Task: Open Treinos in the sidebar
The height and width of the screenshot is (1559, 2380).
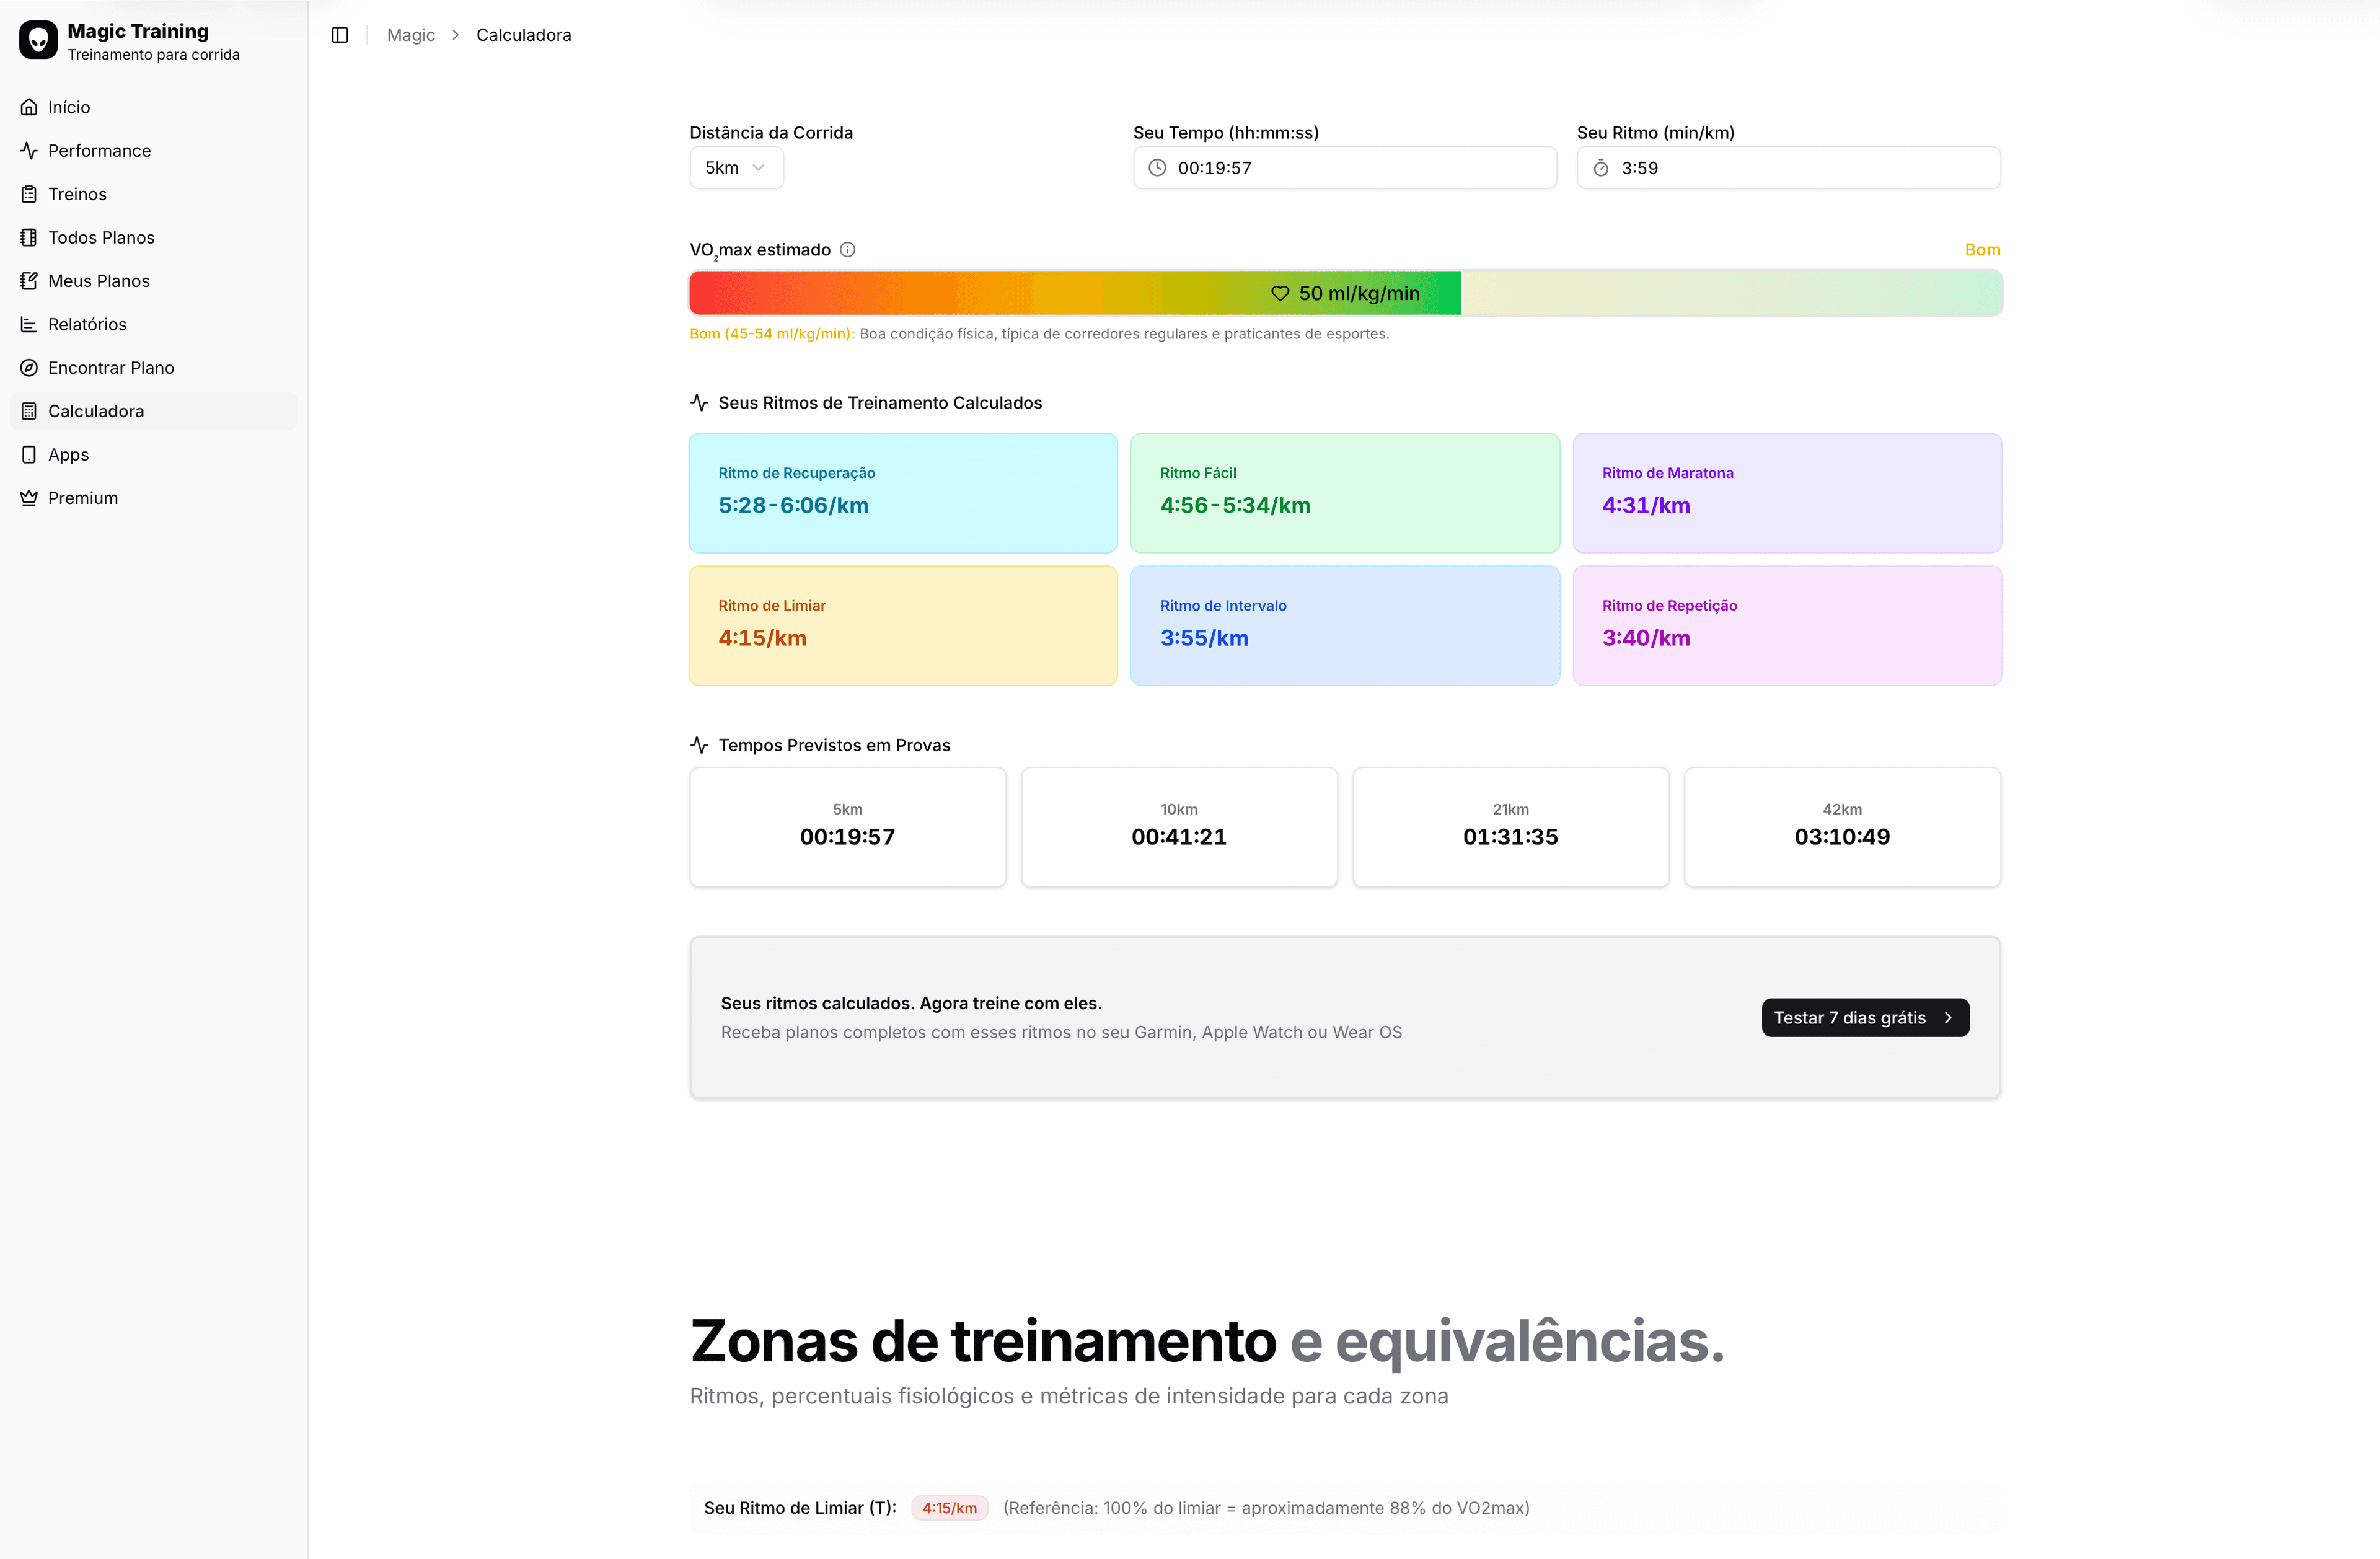Action: [x=154, y=194]
